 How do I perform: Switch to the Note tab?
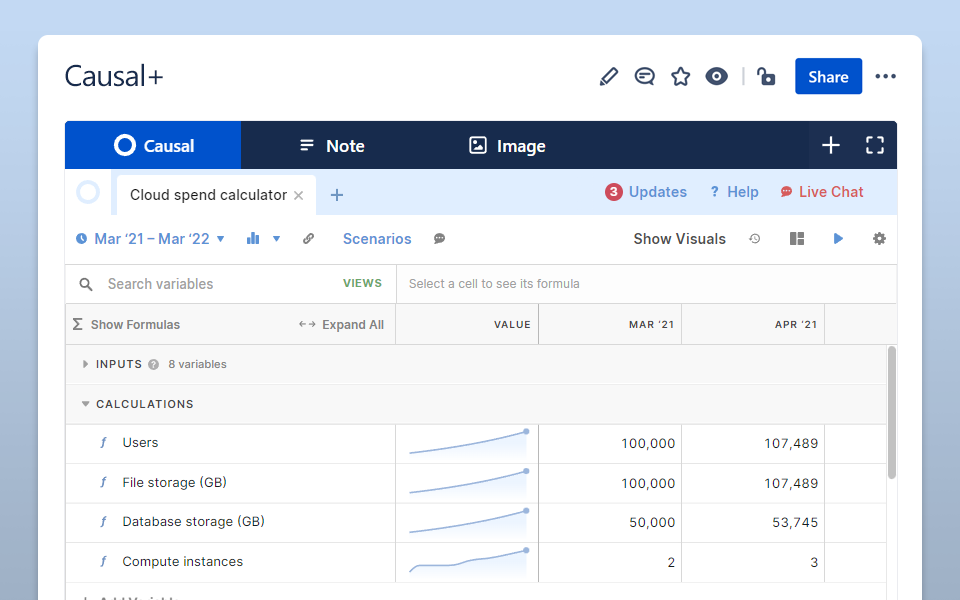tap(332, 145)
